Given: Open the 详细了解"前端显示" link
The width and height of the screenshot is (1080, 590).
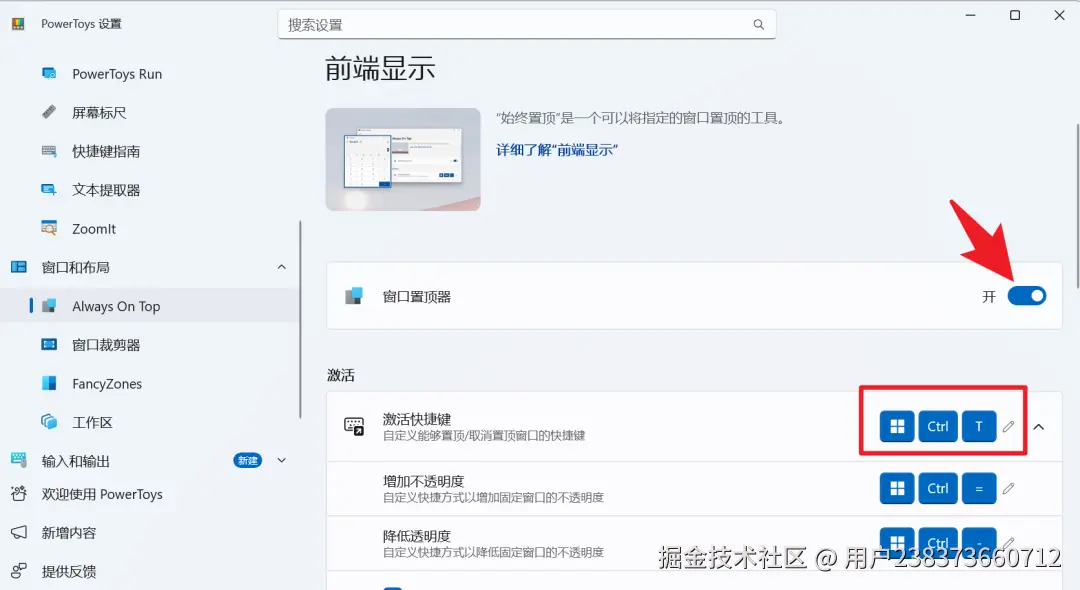Looking at the screenshot, I should (x=556, y=149).
